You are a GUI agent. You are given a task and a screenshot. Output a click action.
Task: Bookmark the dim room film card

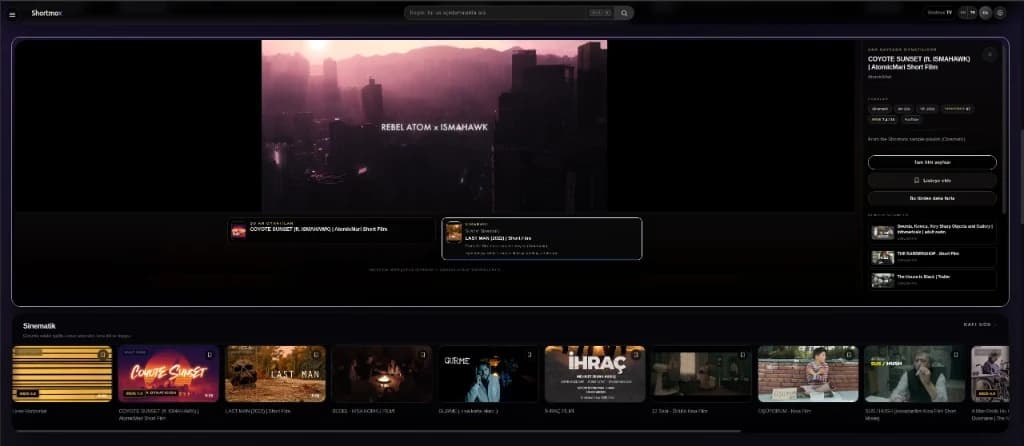(x=742, y=355)
